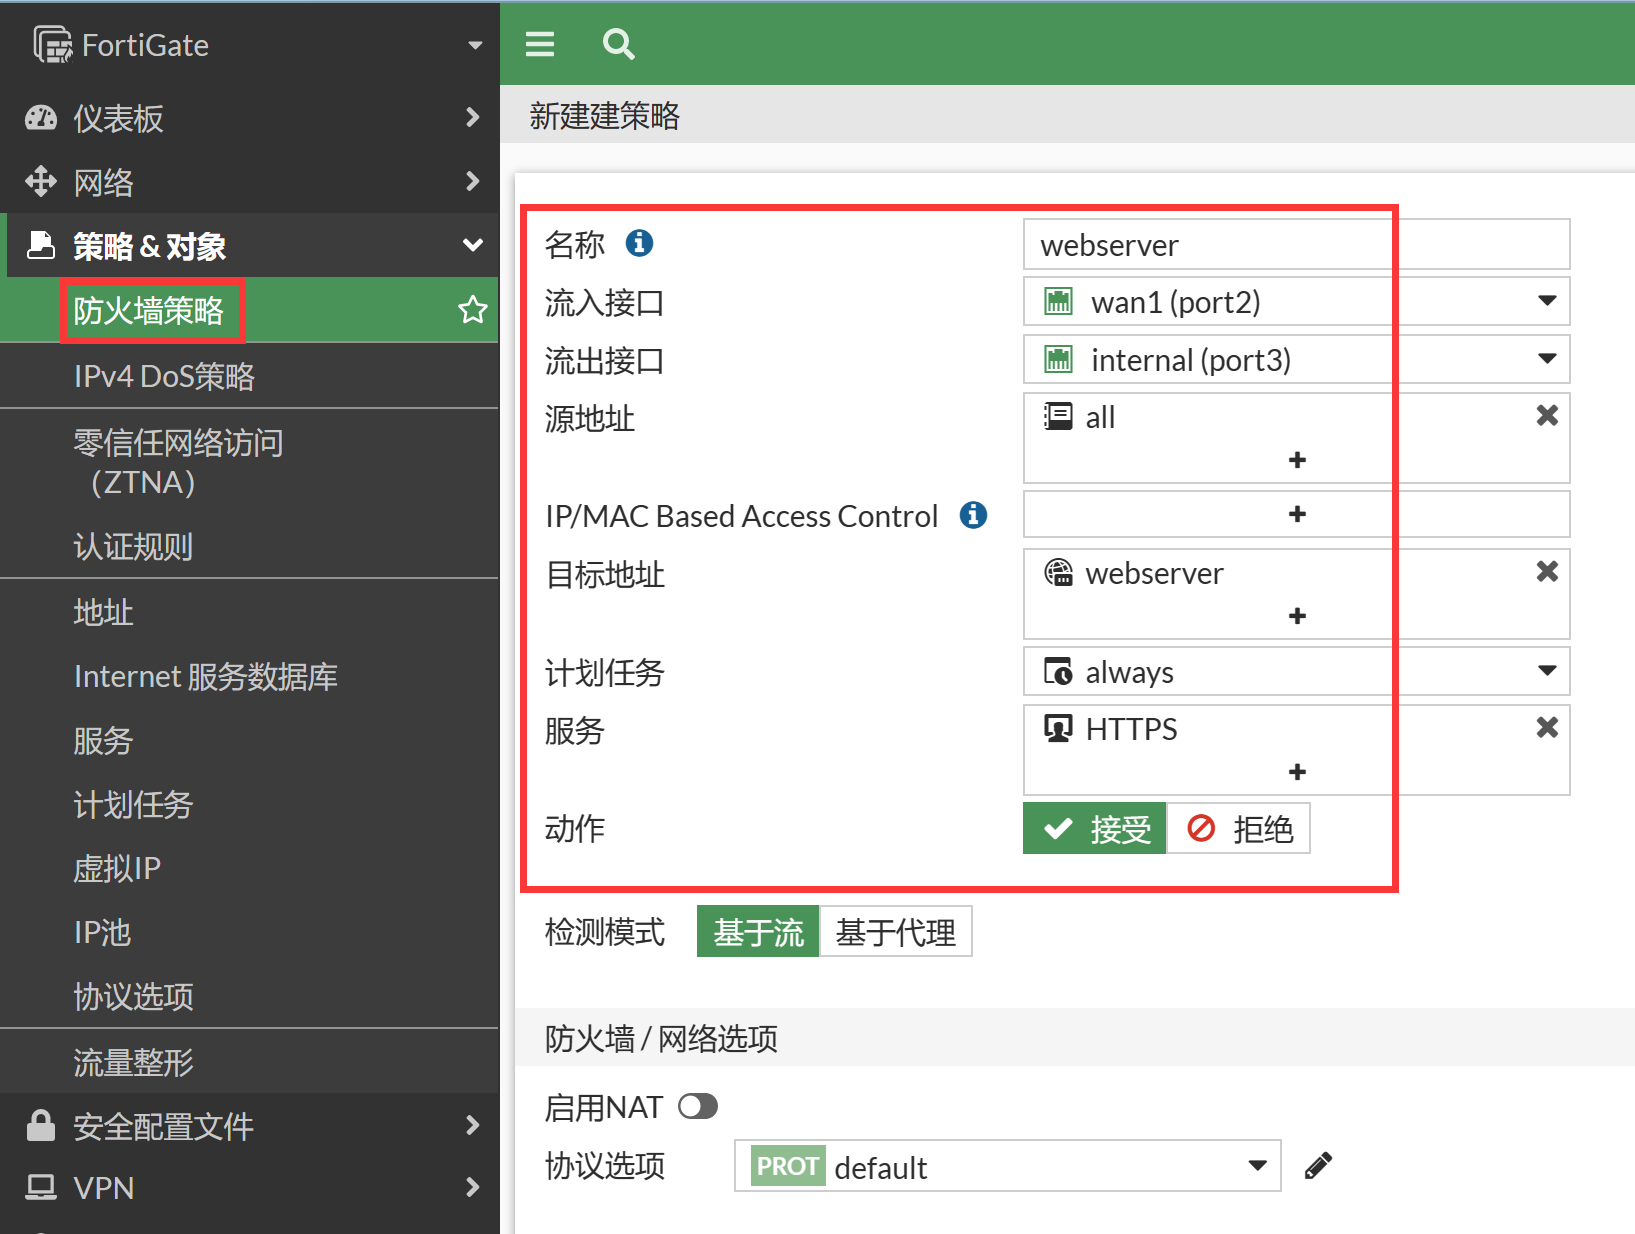Remove the HTTPS service entry
This screenshot has width=1635, height=1234.
(1546, 728)
